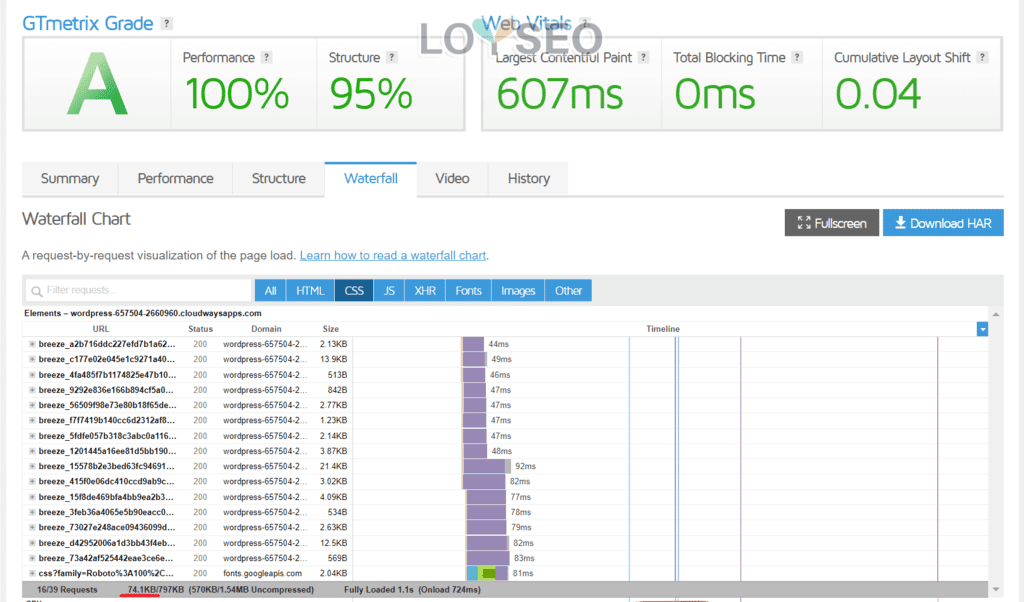1024x602 pixels.
Task: Click the 12.5KB size value
Action: [334, 543]
